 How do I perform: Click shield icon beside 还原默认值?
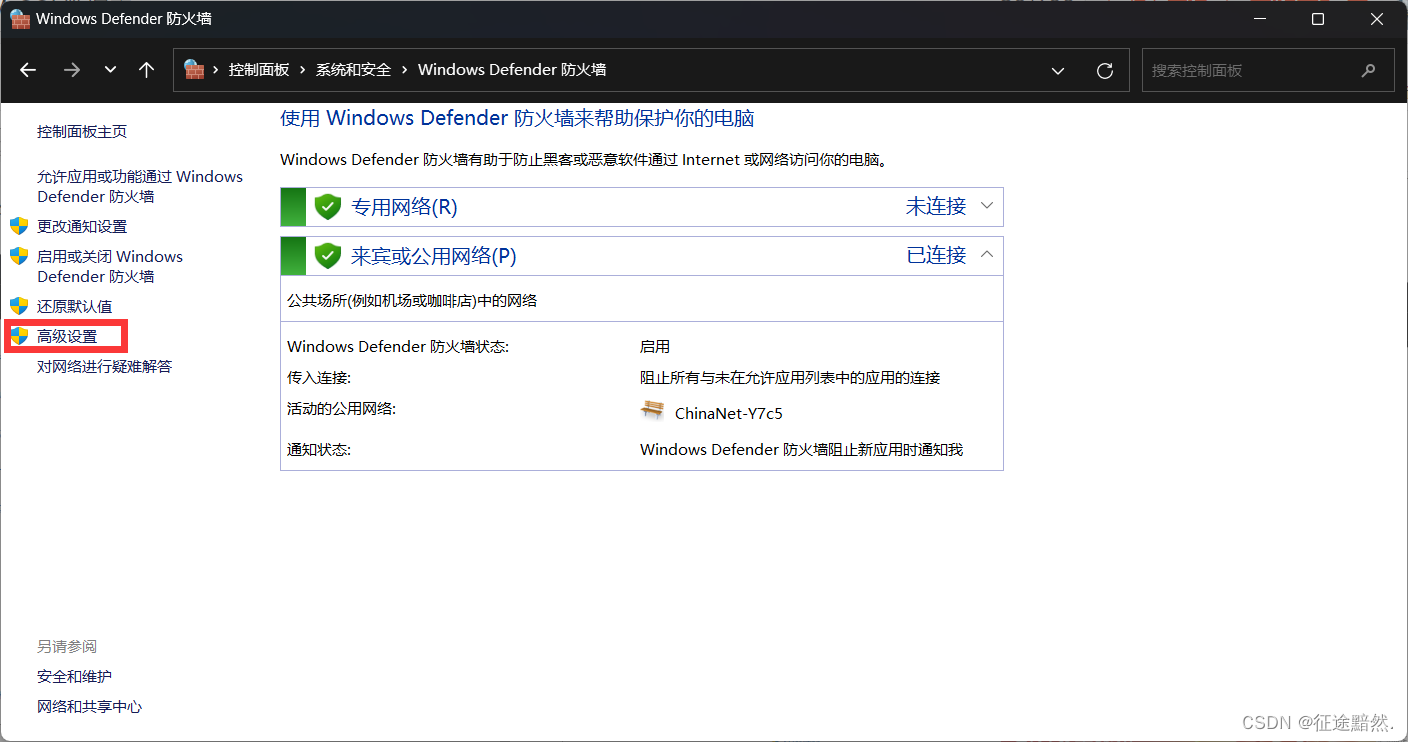[19, 306]
